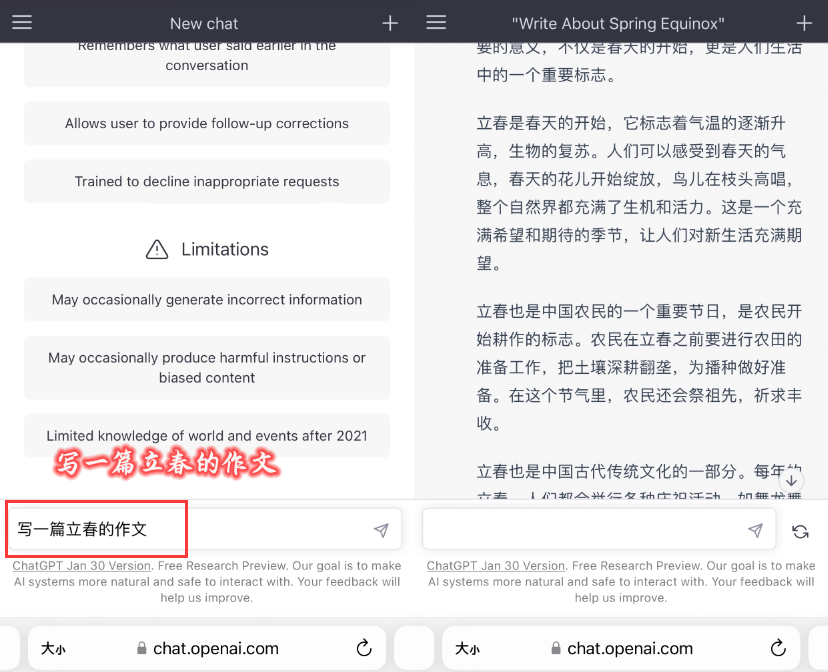
Task: Tap chat.openai.com URL in the left address bar
Action: pyautogui.click(x=215, y=648)
